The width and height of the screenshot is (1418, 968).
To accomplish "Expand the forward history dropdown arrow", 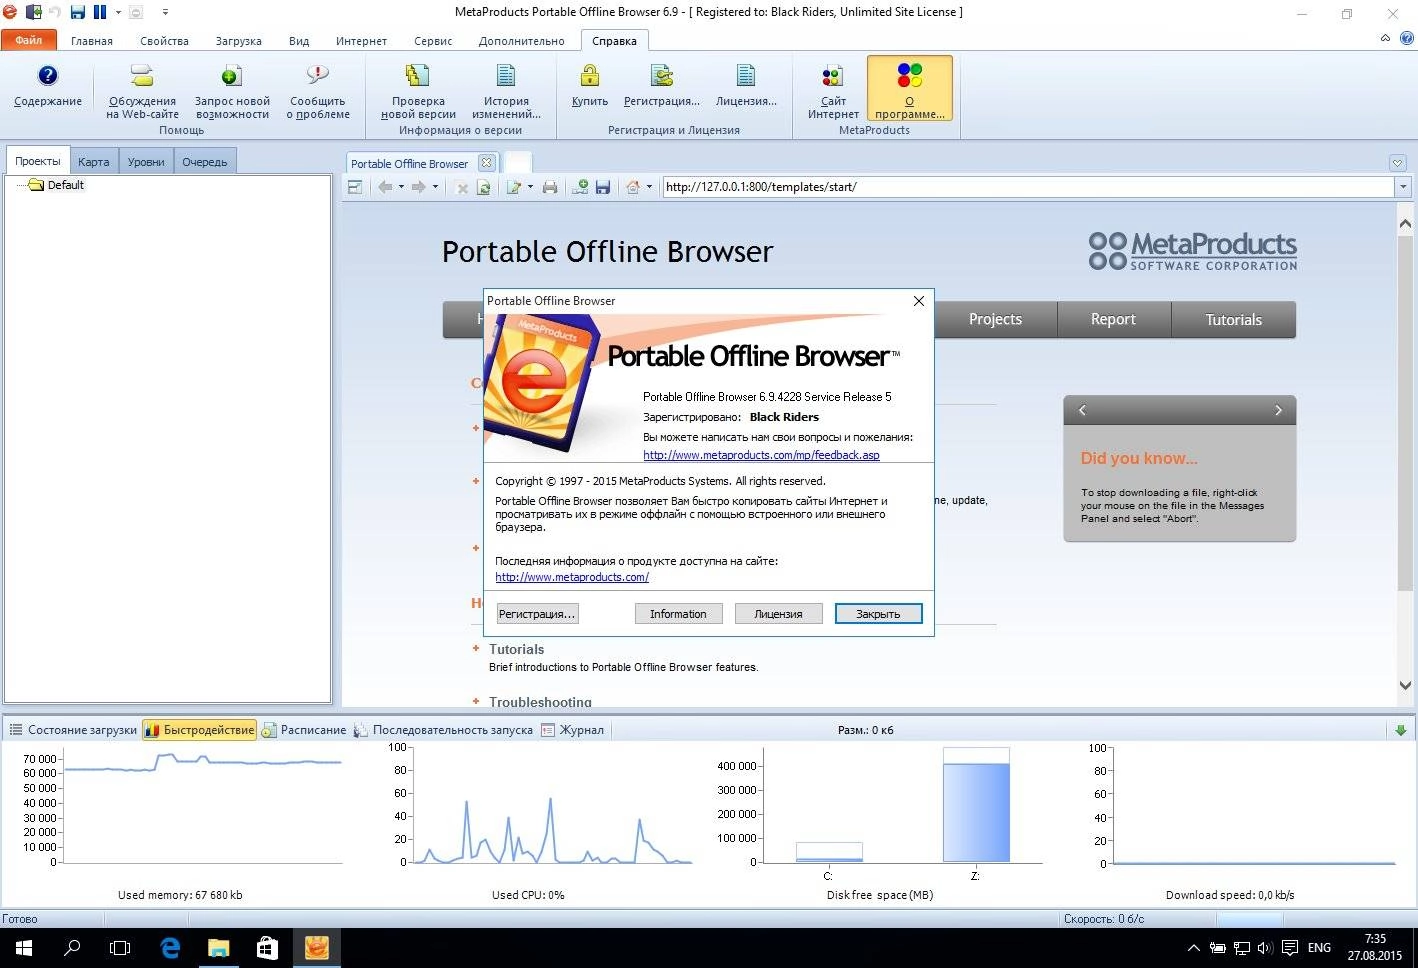I will pos(435,187).
